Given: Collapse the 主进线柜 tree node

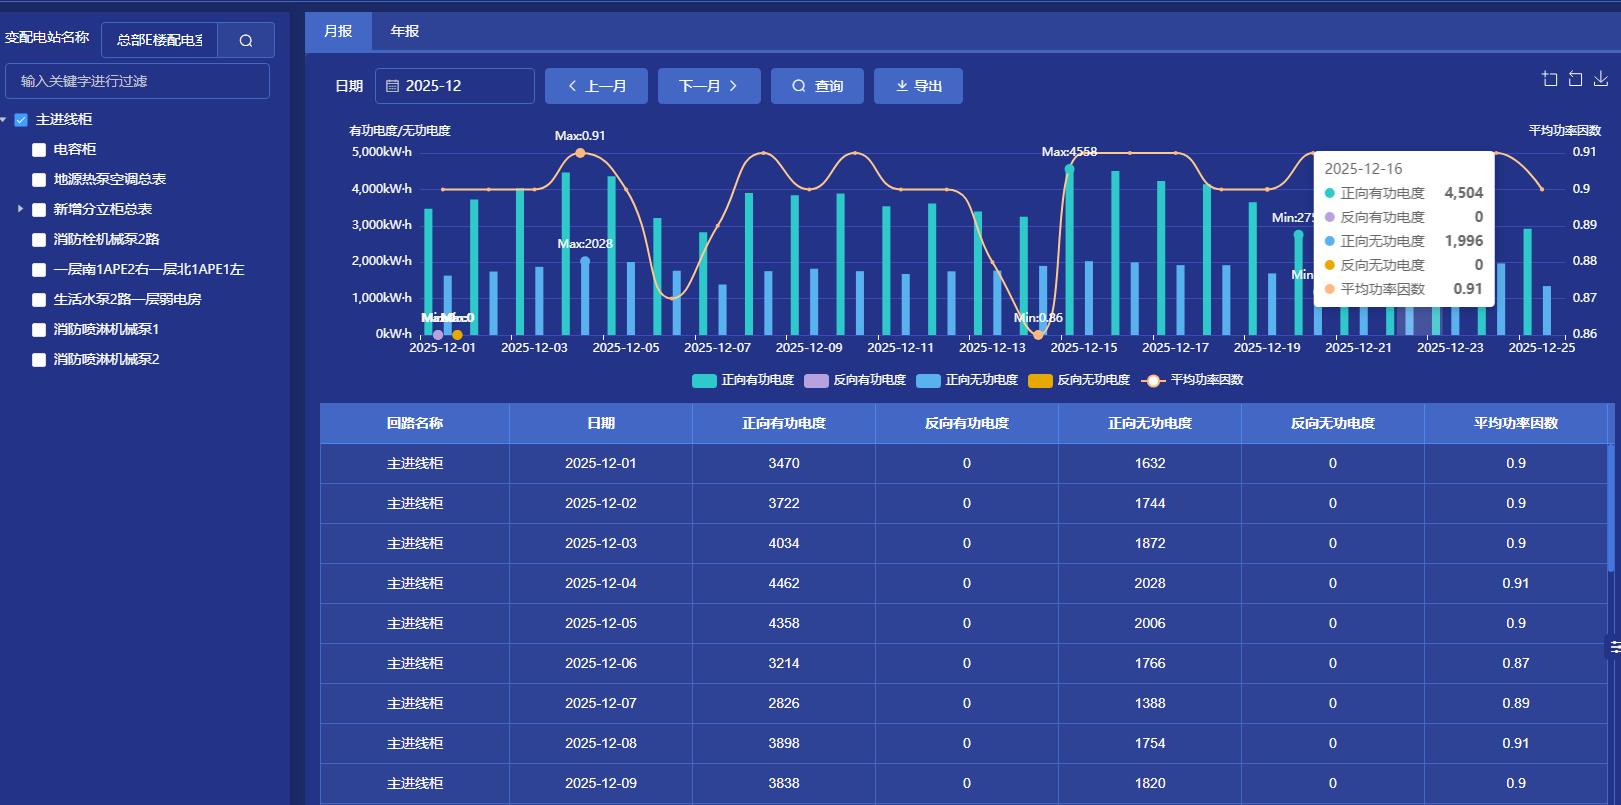Looking at the screenshot, I should (4, 120).
